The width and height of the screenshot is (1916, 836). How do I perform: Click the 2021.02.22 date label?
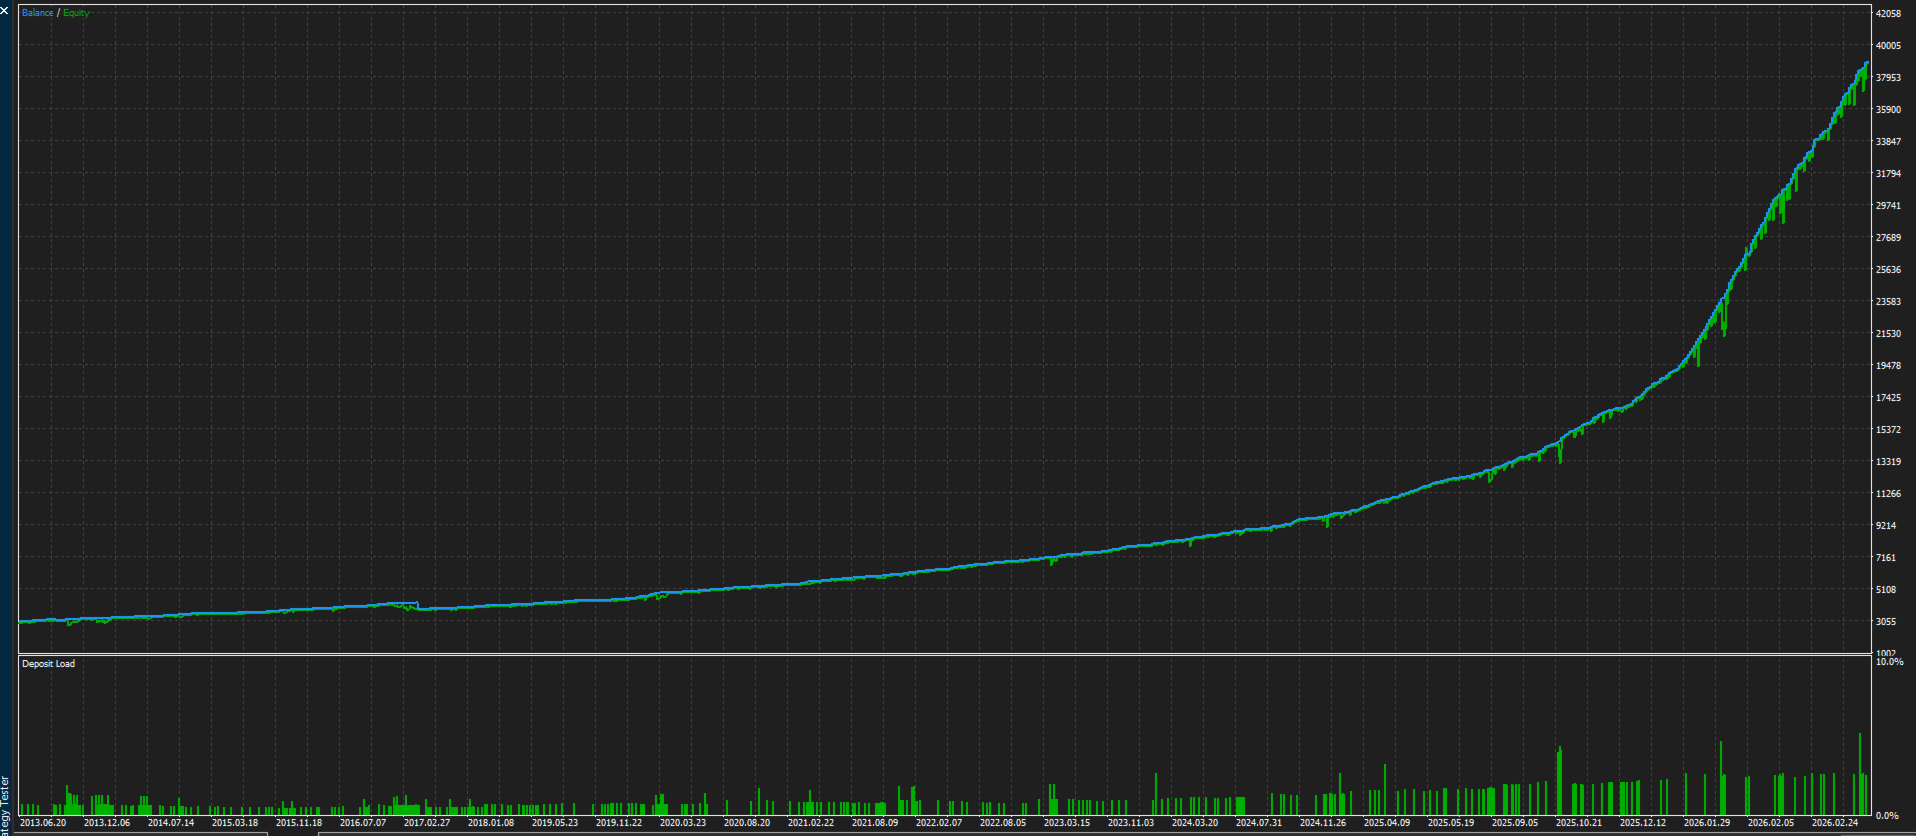click(811, 823)
